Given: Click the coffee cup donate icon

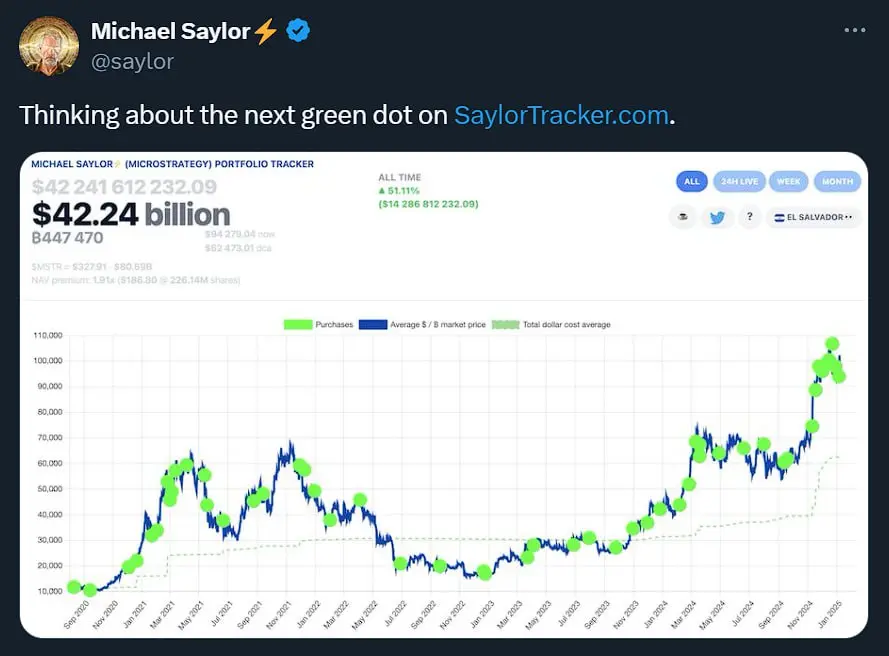Looking at the screenshot, I should click(x=683, y=217).
